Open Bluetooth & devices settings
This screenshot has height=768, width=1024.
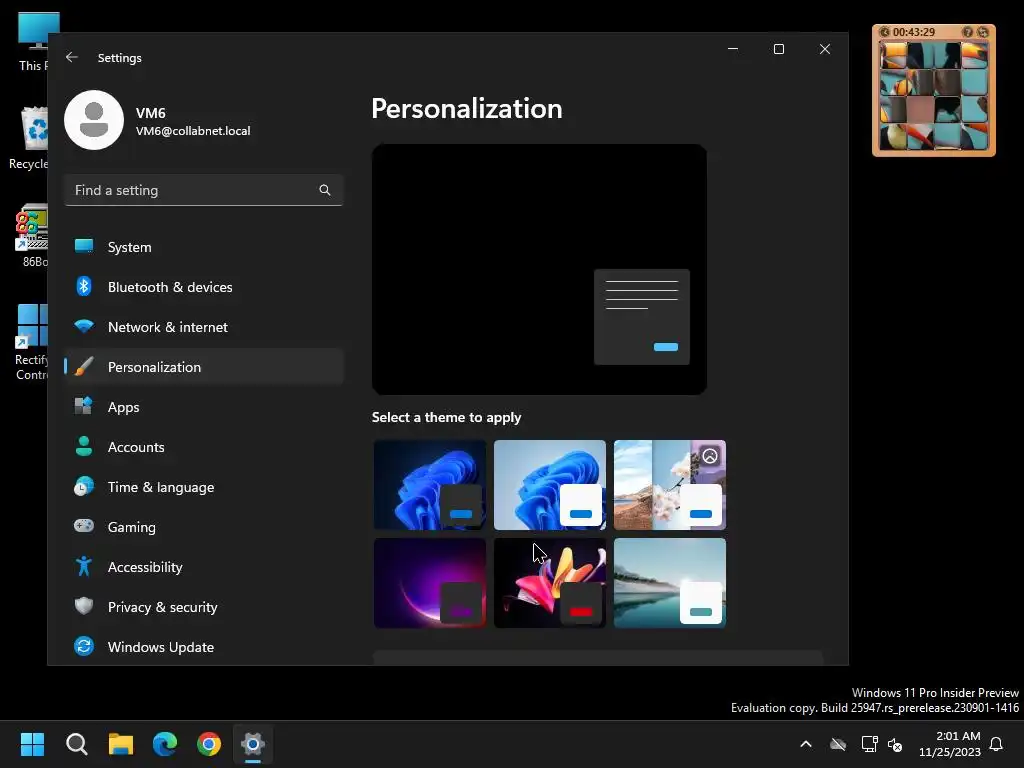[204, 287]
